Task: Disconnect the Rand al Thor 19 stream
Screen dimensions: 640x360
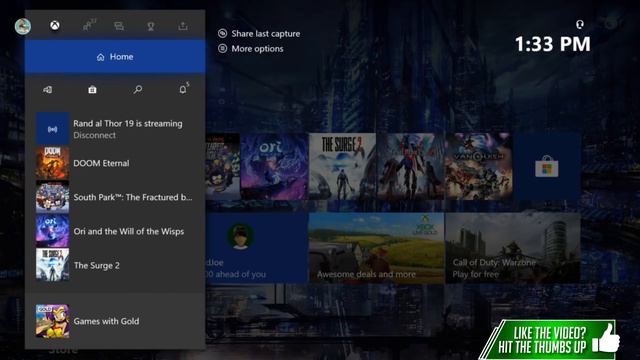Action: point(94,135)
